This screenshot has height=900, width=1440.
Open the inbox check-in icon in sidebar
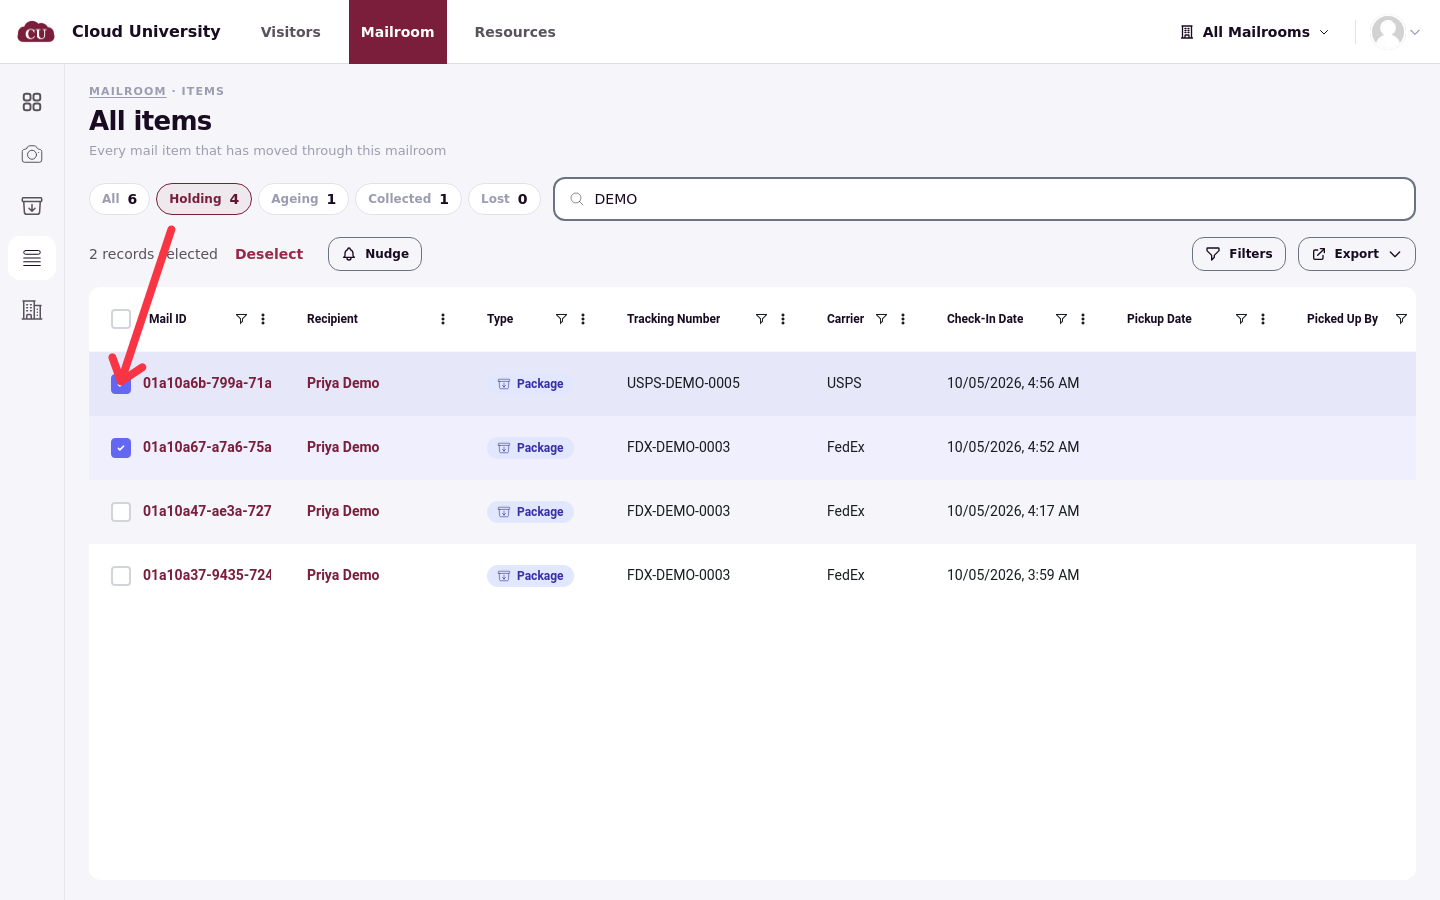(32, 206)
